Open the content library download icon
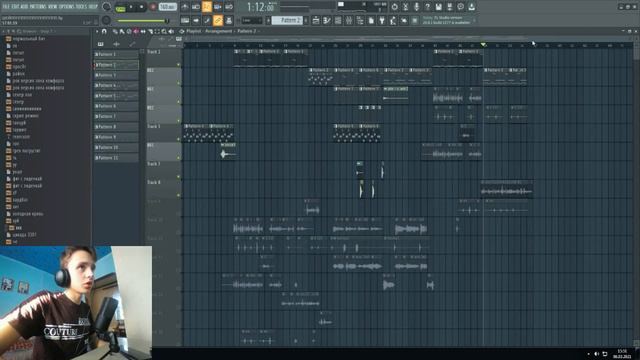The height and width of the screenshot is (360, 640). [471, 7]
